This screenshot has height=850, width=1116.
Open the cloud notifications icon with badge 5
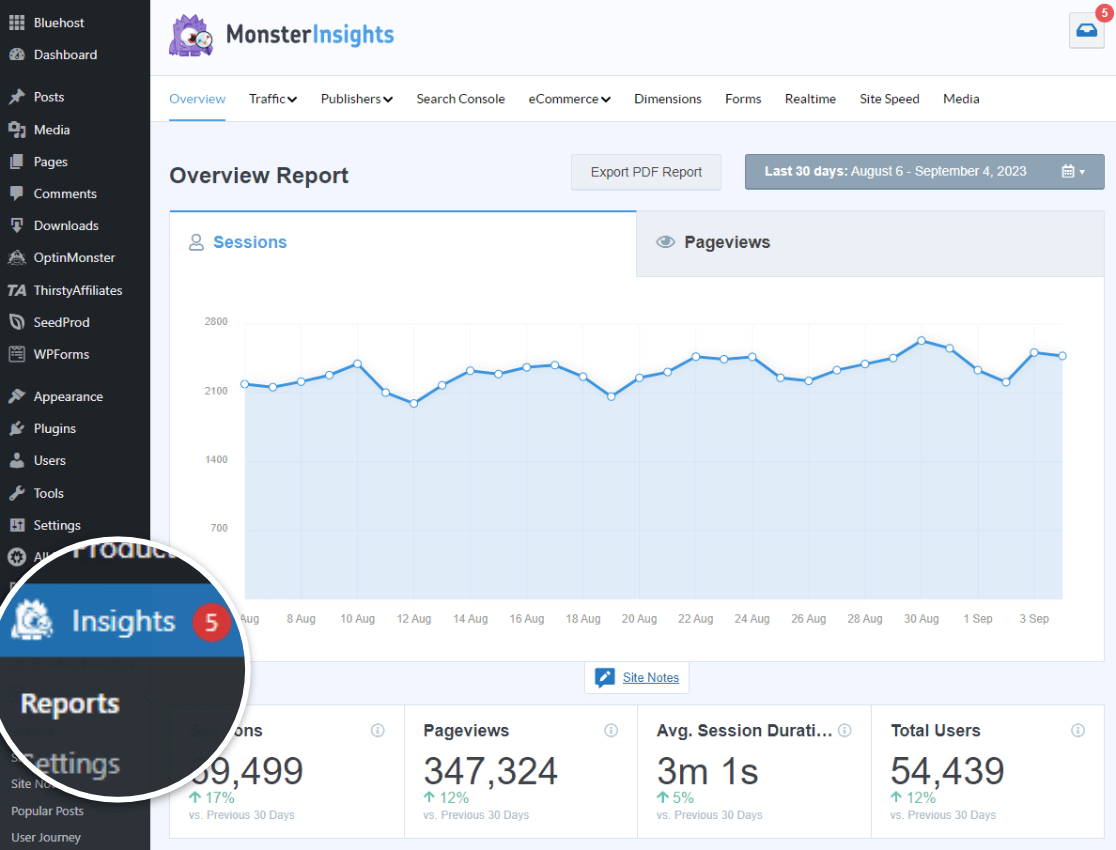click(x=1086, y=31)
